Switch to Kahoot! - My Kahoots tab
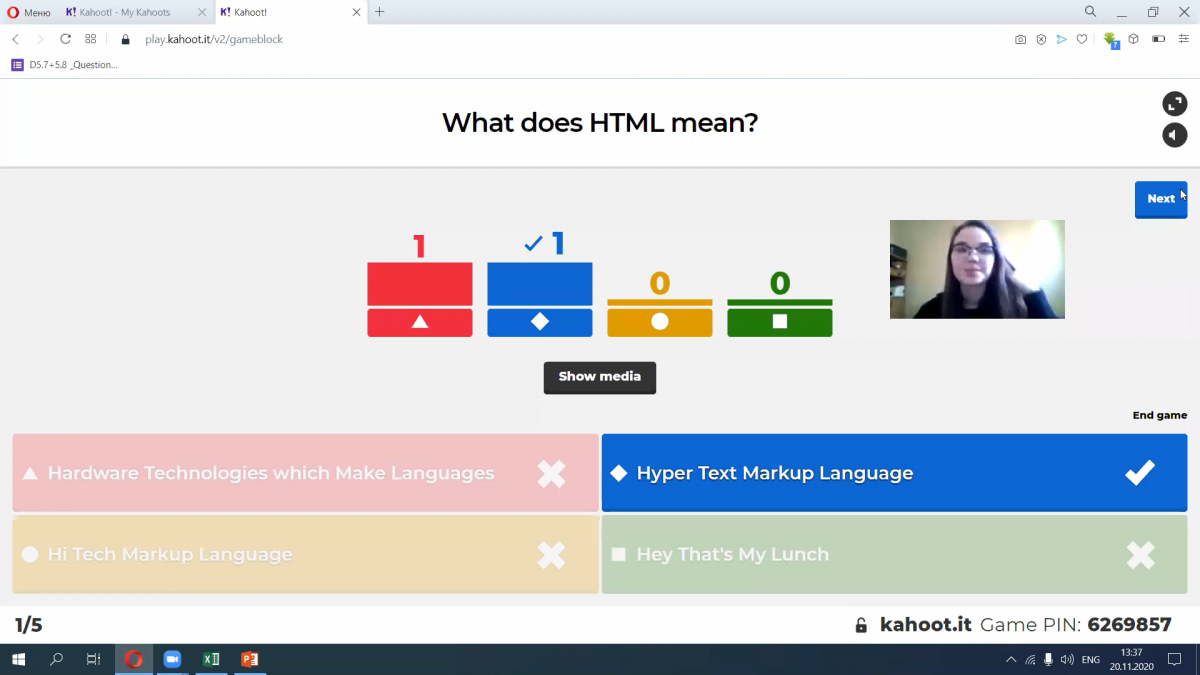 click(x=125, y=12)
